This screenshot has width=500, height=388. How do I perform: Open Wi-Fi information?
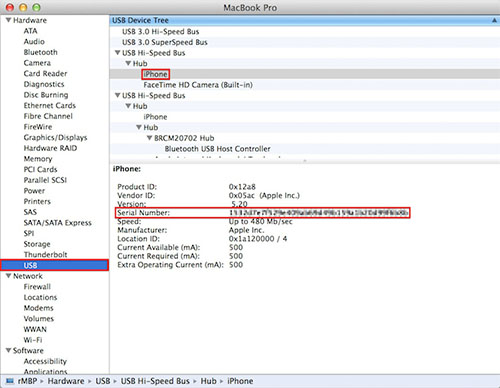pos(33,340)
